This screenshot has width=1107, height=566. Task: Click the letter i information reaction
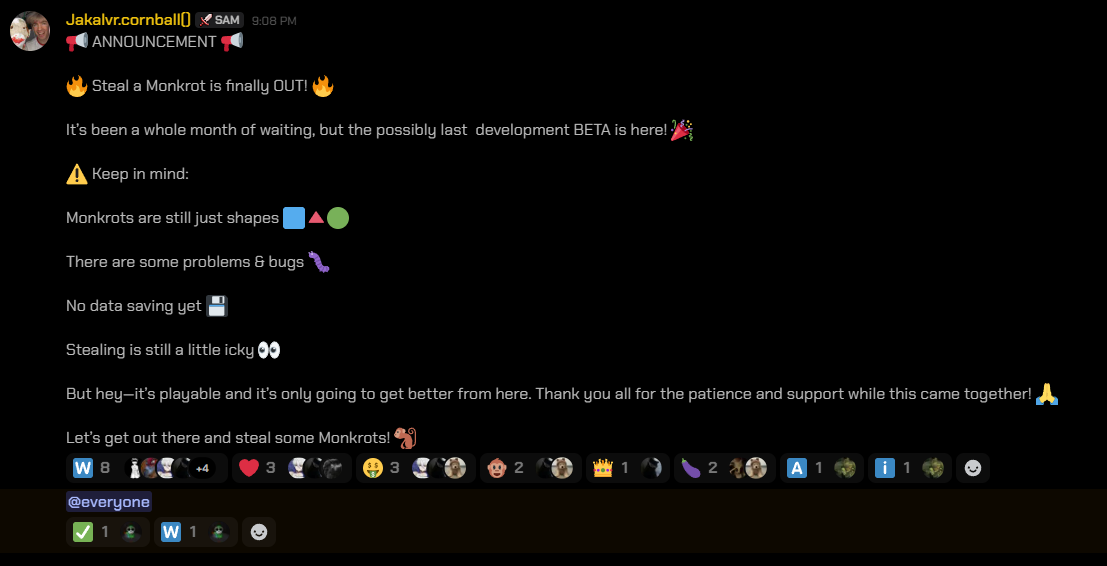pyautogui.click(x=909, y=468)
